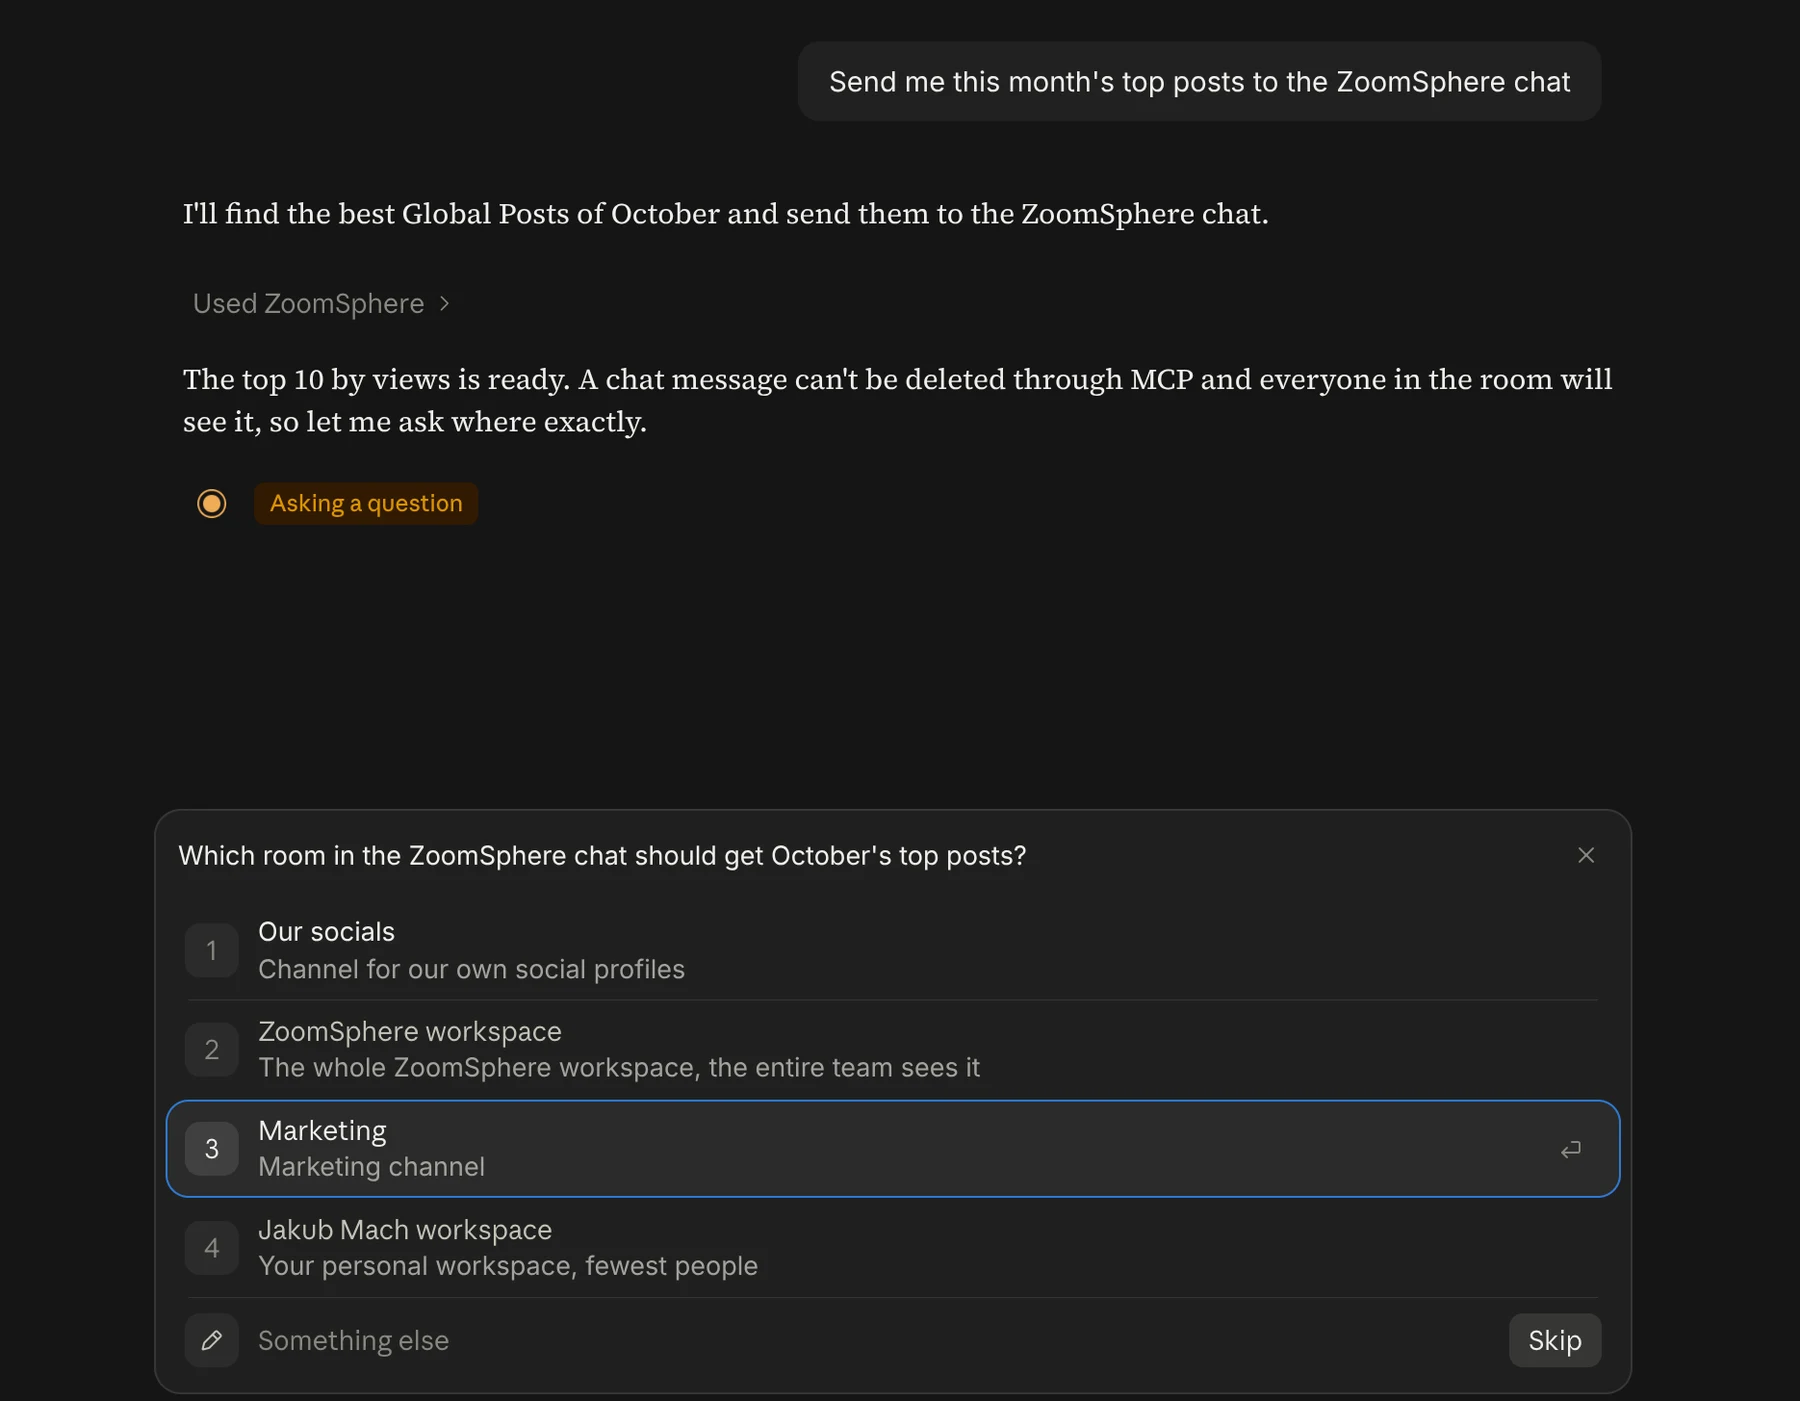Click 'The whole ZoomSphere workspace, the entire team sees it'
The height and width of the screenshot is (1401, 1800).
click(x=619, y=1067)
